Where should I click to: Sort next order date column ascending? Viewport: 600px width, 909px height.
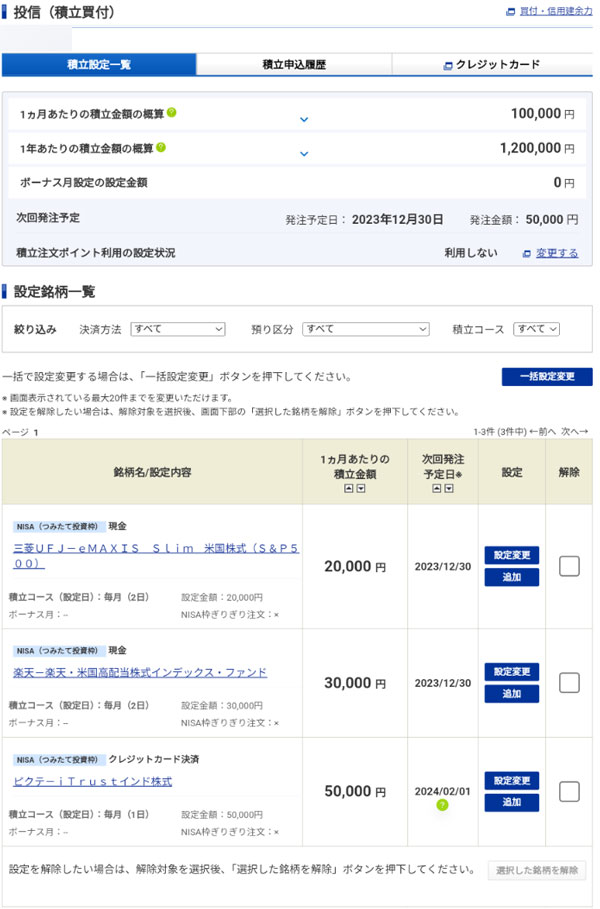(x=437, y=488)
